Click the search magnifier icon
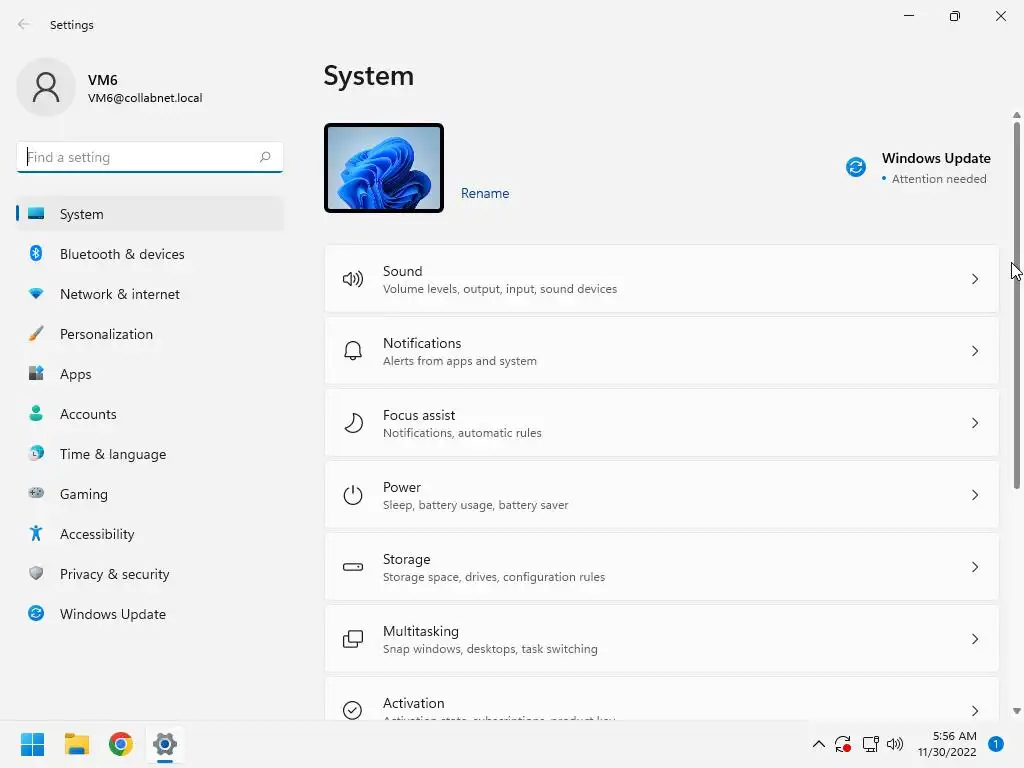 264,157
